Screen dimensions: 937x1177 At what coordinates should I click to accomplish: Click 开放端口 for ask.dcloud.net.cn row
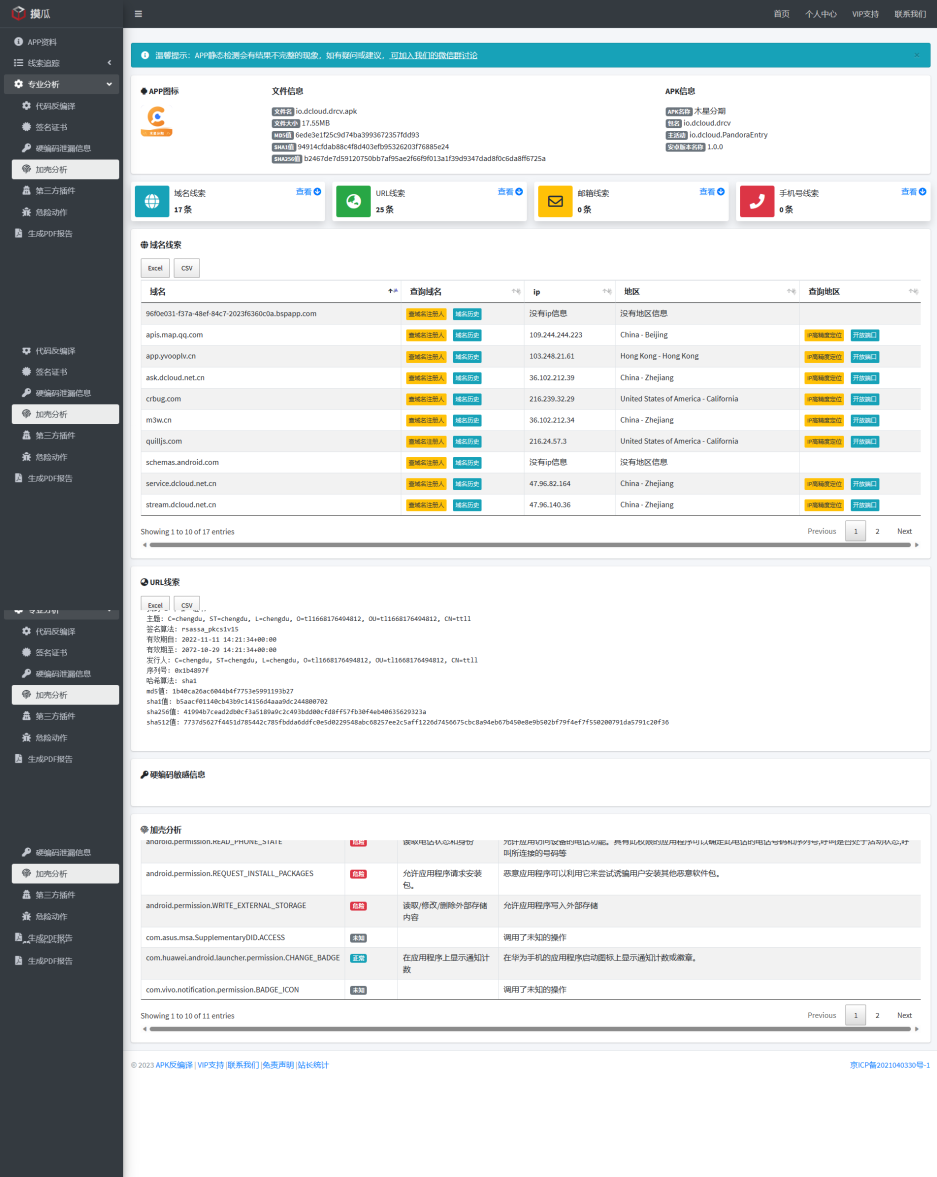(865, 378)
